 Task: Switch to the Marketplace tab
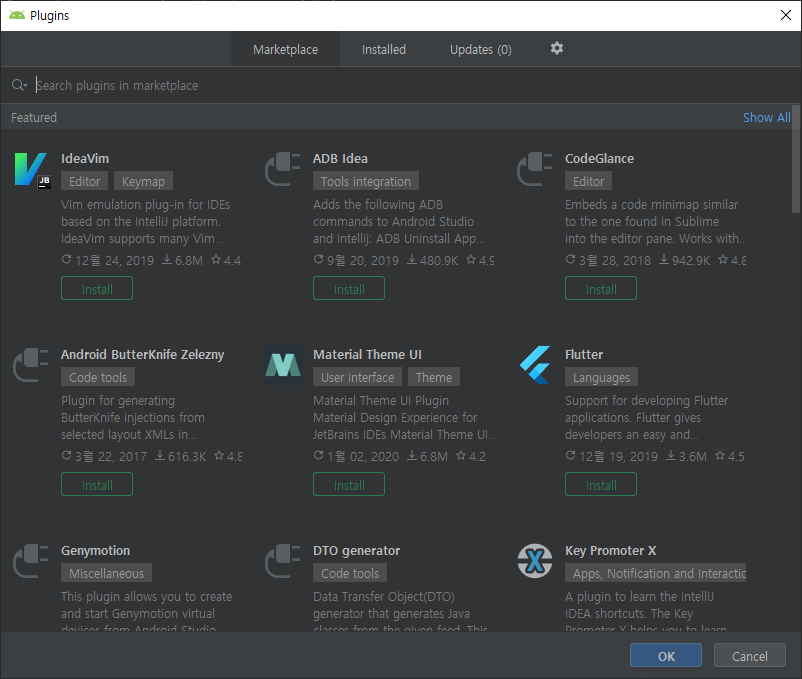coord(285,50)
